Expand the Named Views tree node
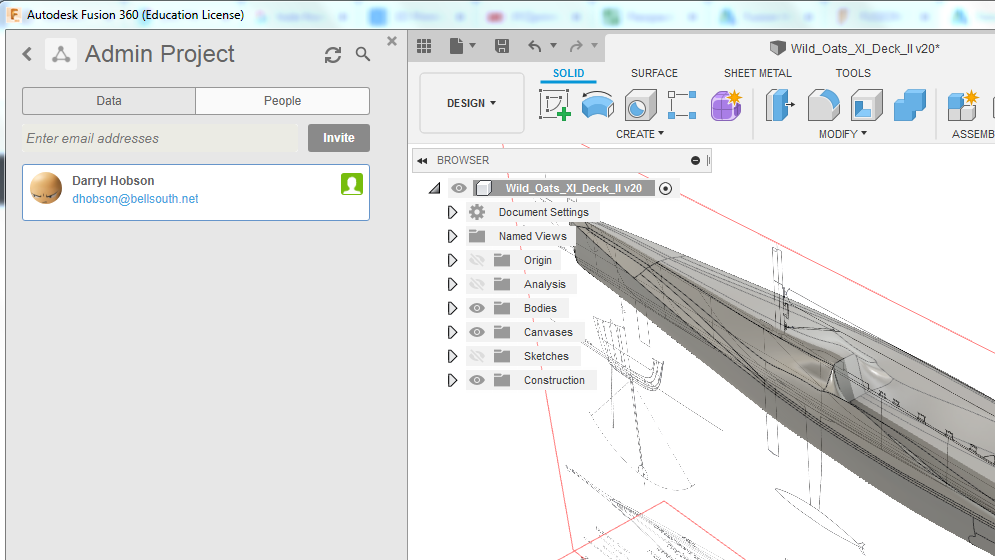 (452, 236)
